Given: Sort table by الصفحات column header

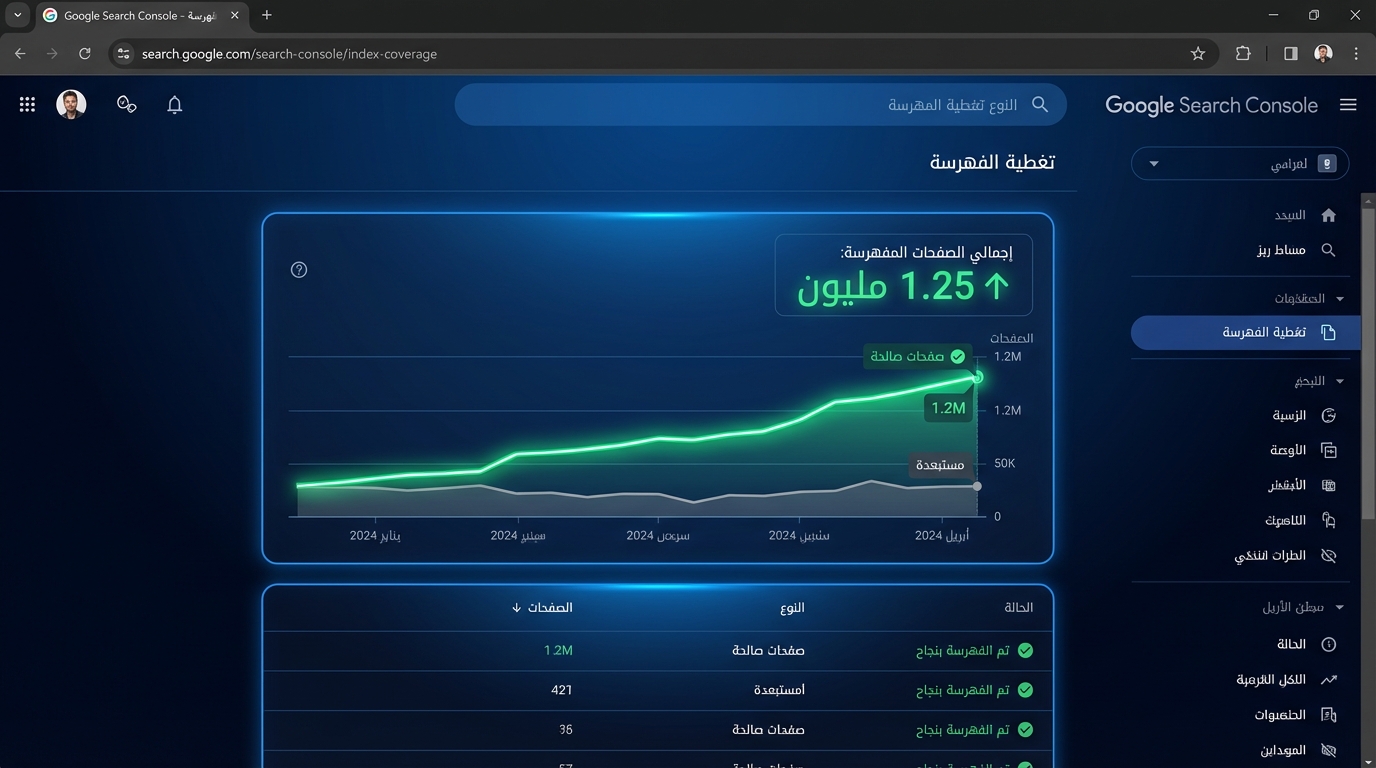Looking at the screenshot, I should pos(543,607).
